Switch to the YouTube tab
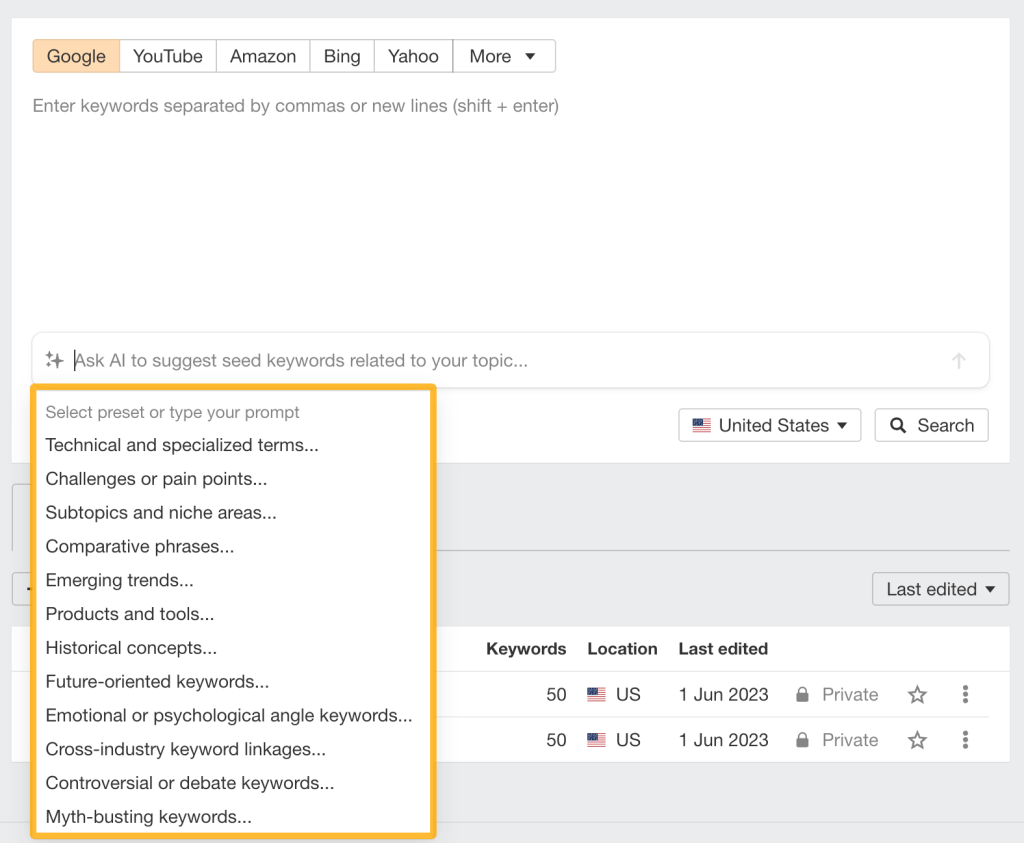The height and width of the screenshot is (843, 1024). point(168,56)
